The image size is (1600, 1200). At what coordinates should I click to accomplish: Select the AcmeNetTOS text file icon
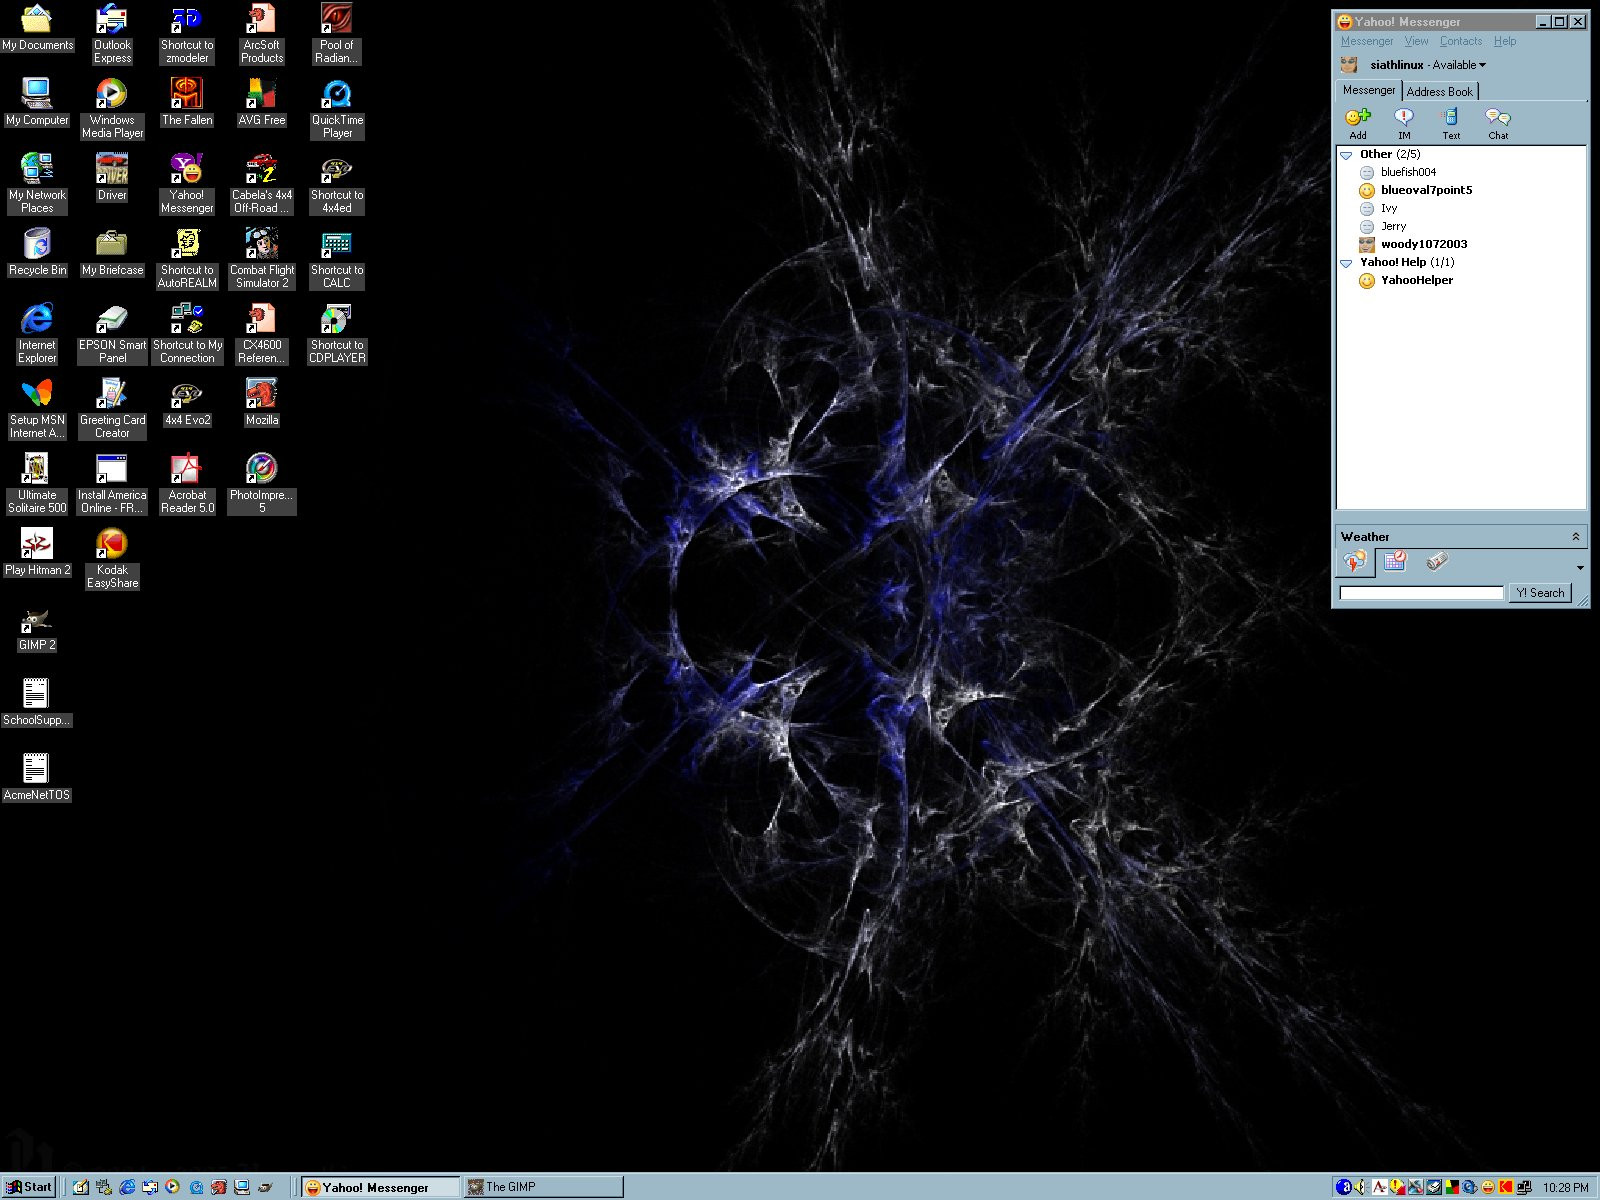click(x=37, y=777)
